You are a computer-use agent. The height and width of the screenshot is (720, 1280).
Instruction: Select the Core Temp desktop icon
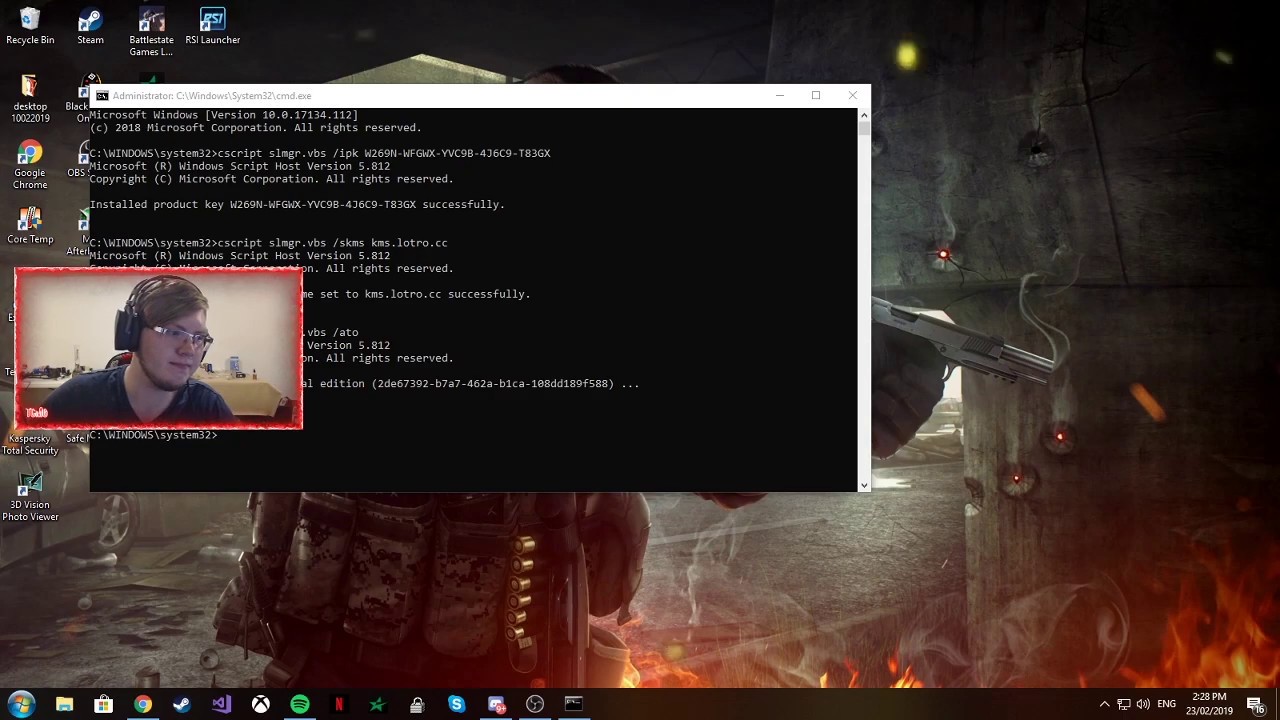(x=30, y=226)
